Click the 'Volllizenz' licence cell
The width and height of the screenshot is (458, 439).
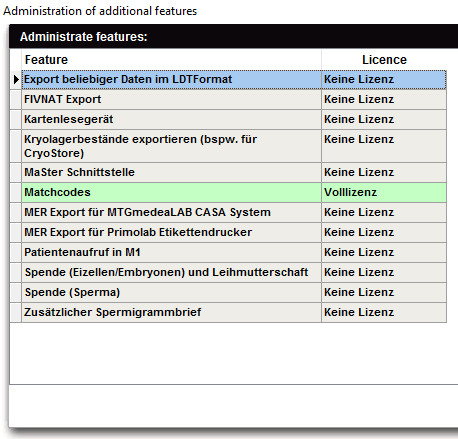click(x=384, y=192)
